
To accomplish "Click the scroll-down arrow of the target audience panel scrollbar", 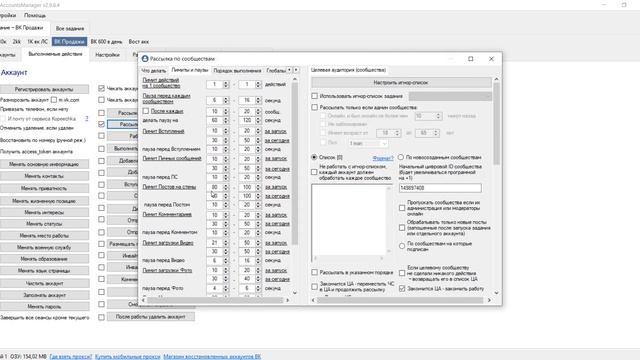I will coord(496,293).
